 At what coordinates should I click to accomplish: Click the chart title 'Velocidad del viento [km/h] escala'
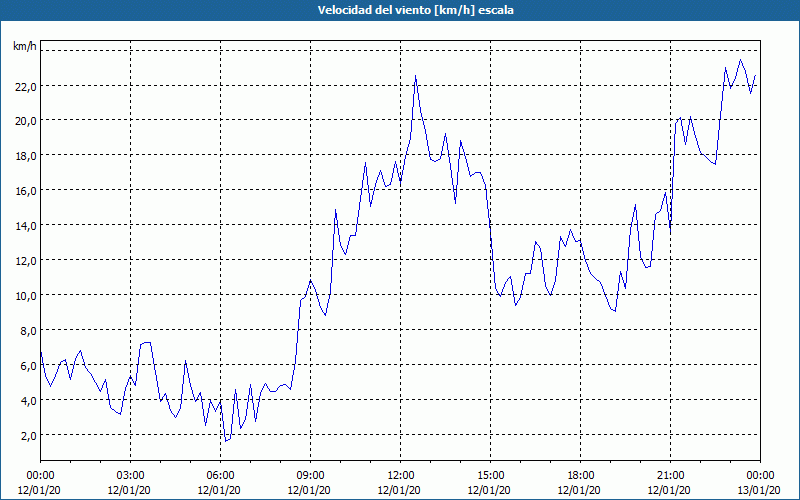tap(415, 10)
